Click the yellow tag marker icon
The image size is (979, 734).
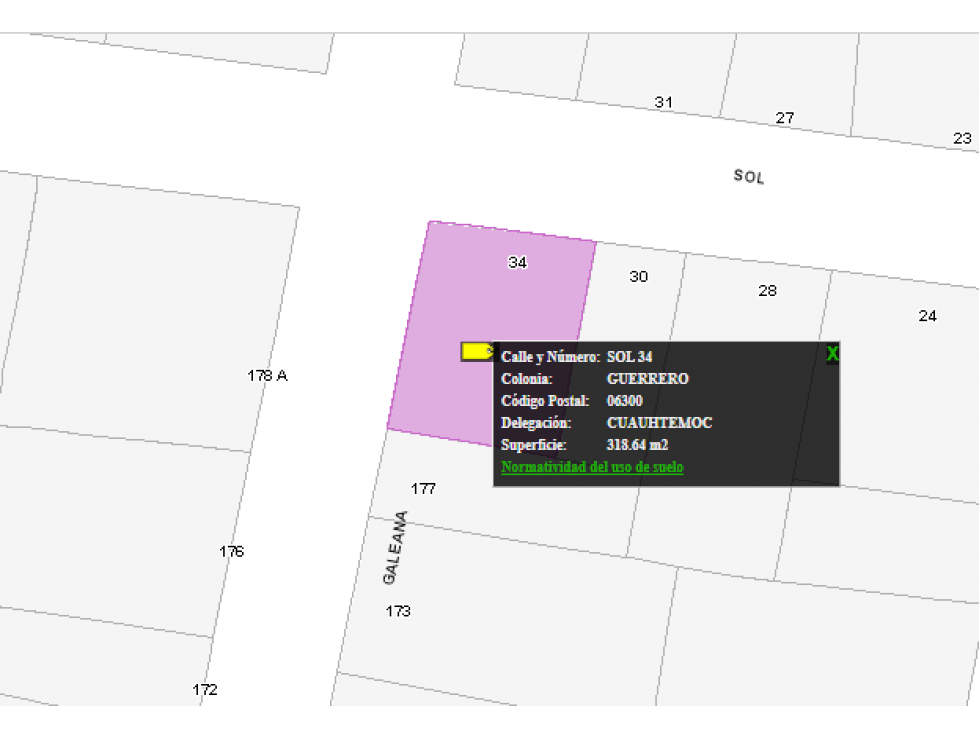coord(477,351)
